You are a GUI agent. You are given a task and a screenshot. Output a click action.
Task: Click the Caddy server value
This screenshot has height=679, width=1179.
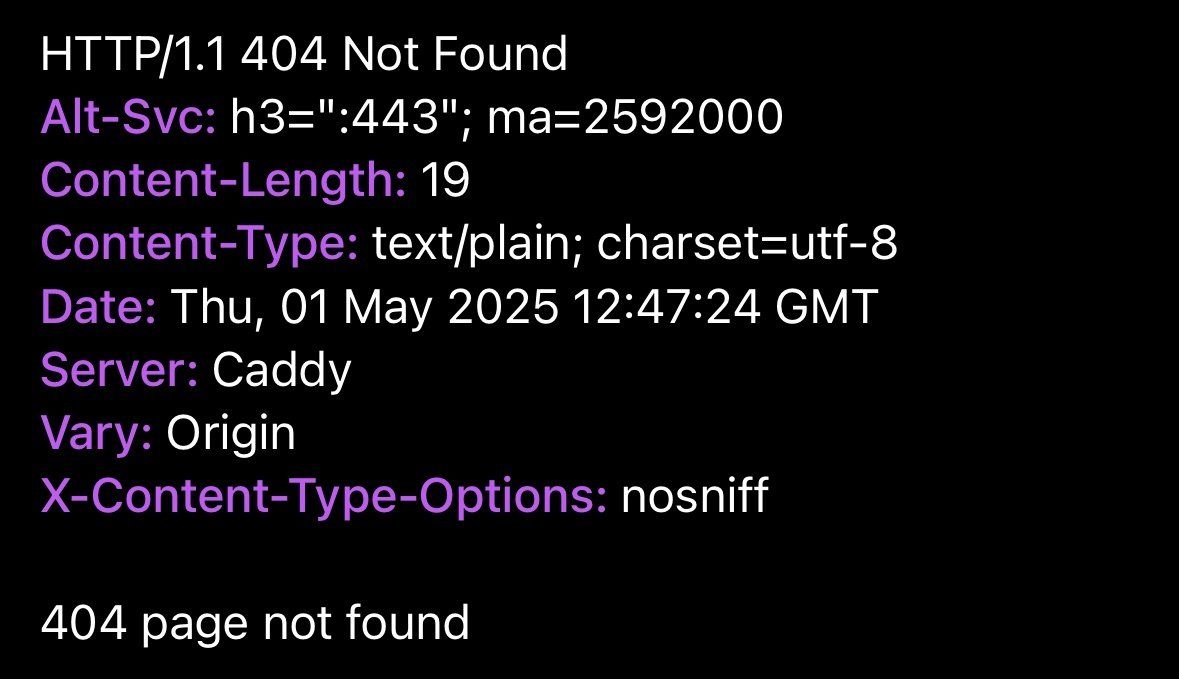pos(282,371)
